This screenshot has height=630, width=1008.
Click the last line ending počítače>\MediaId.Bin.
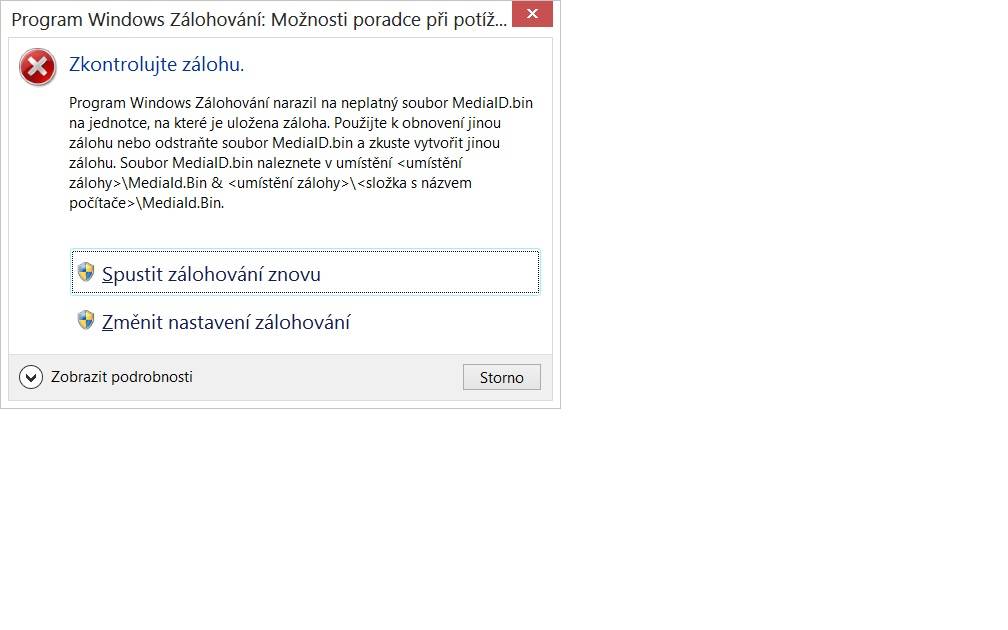147,203
